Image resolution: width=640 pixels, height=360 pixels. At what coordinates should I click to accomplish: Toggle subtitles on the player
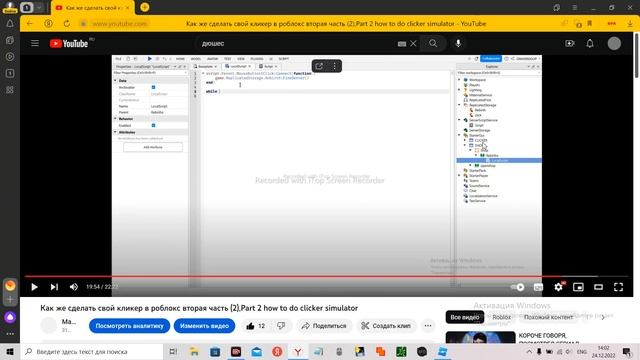[538, 287]
